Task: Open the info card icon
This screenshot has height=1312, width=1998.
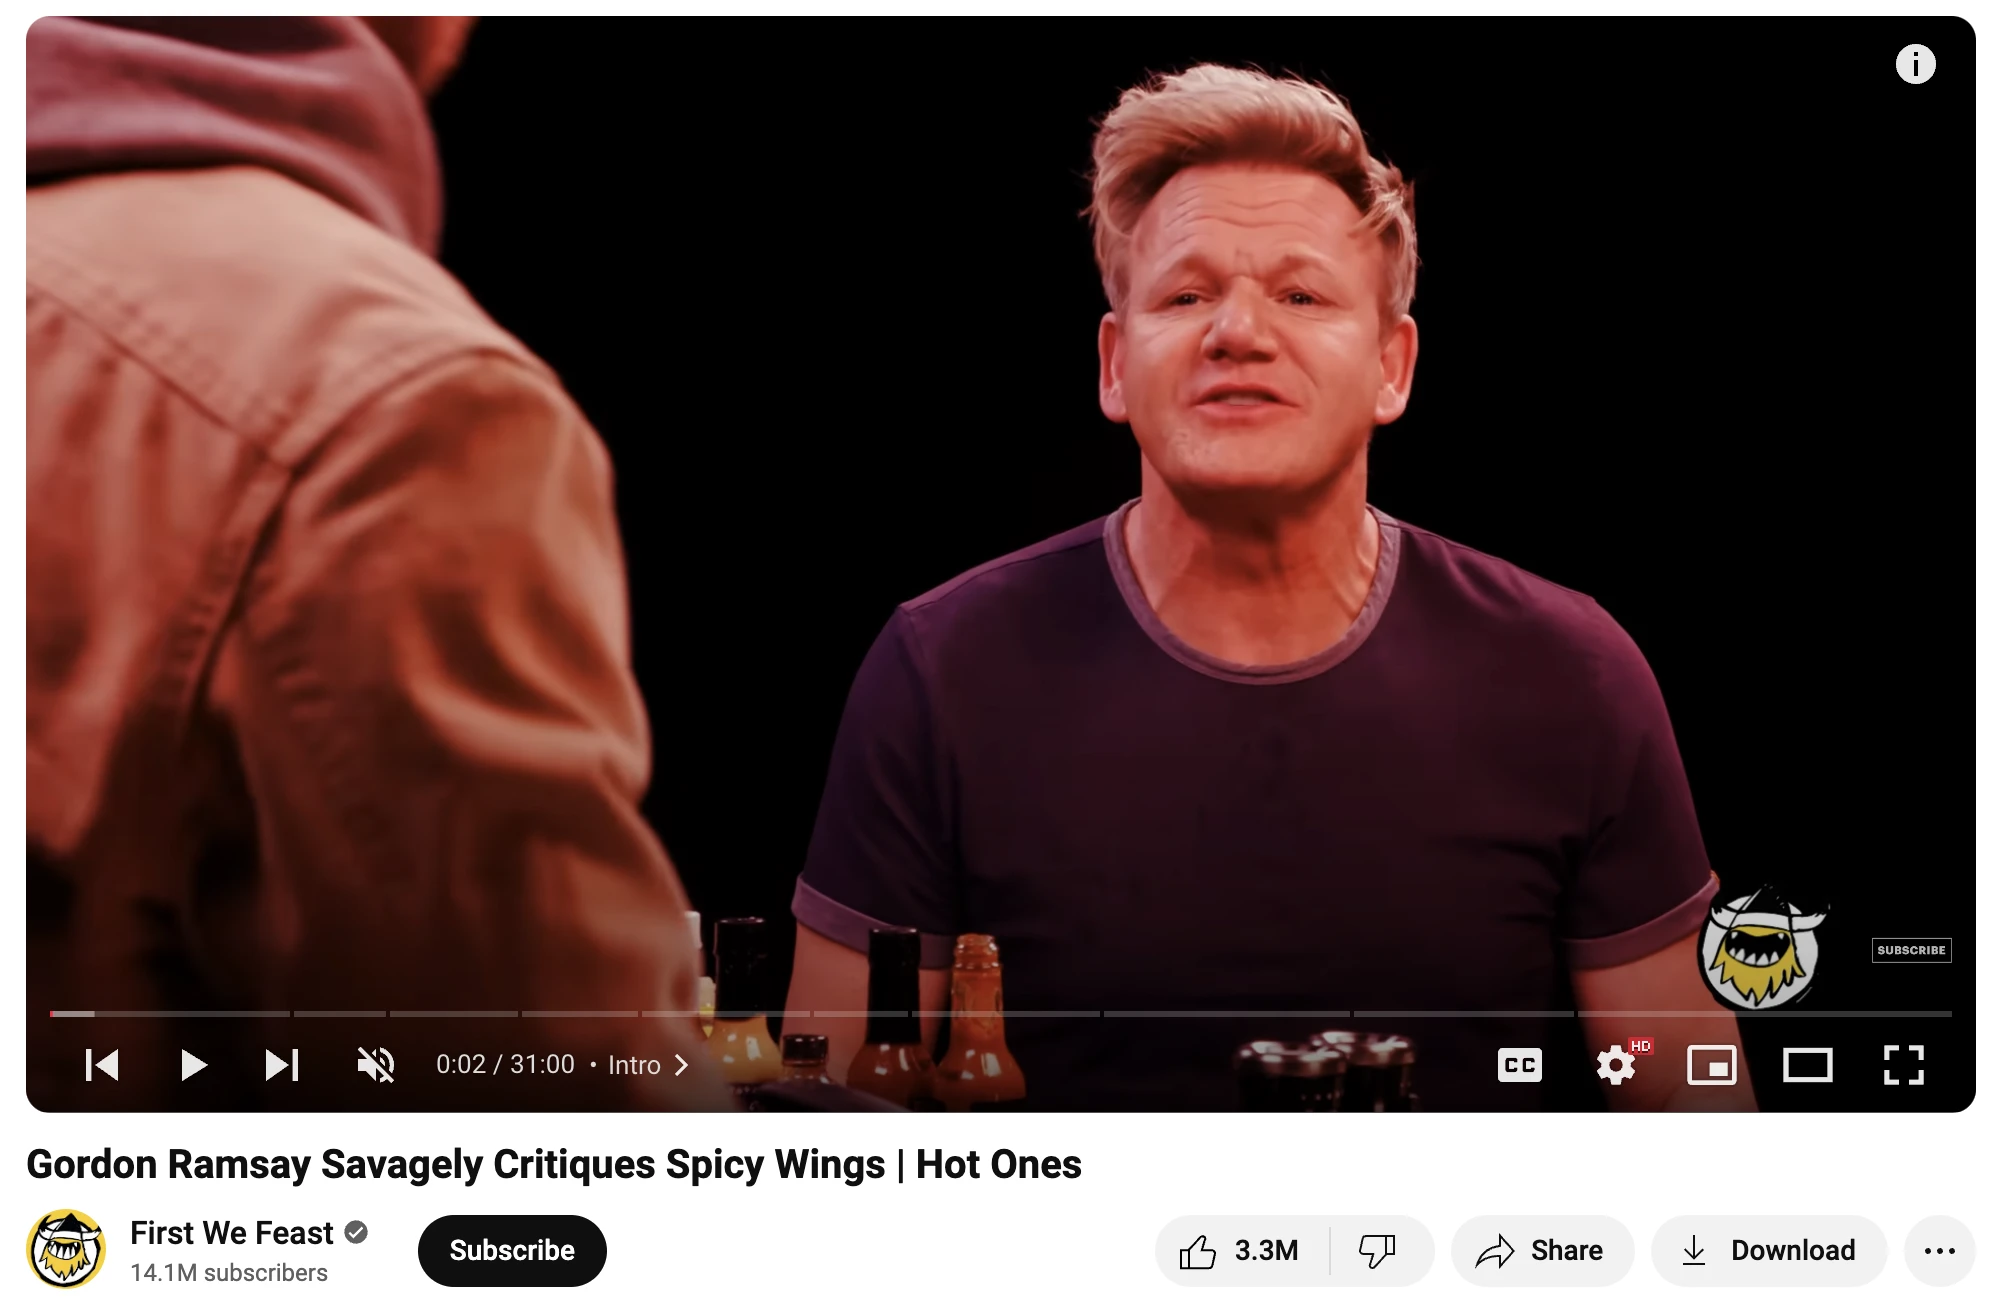Action: (x=1915, y=64)
